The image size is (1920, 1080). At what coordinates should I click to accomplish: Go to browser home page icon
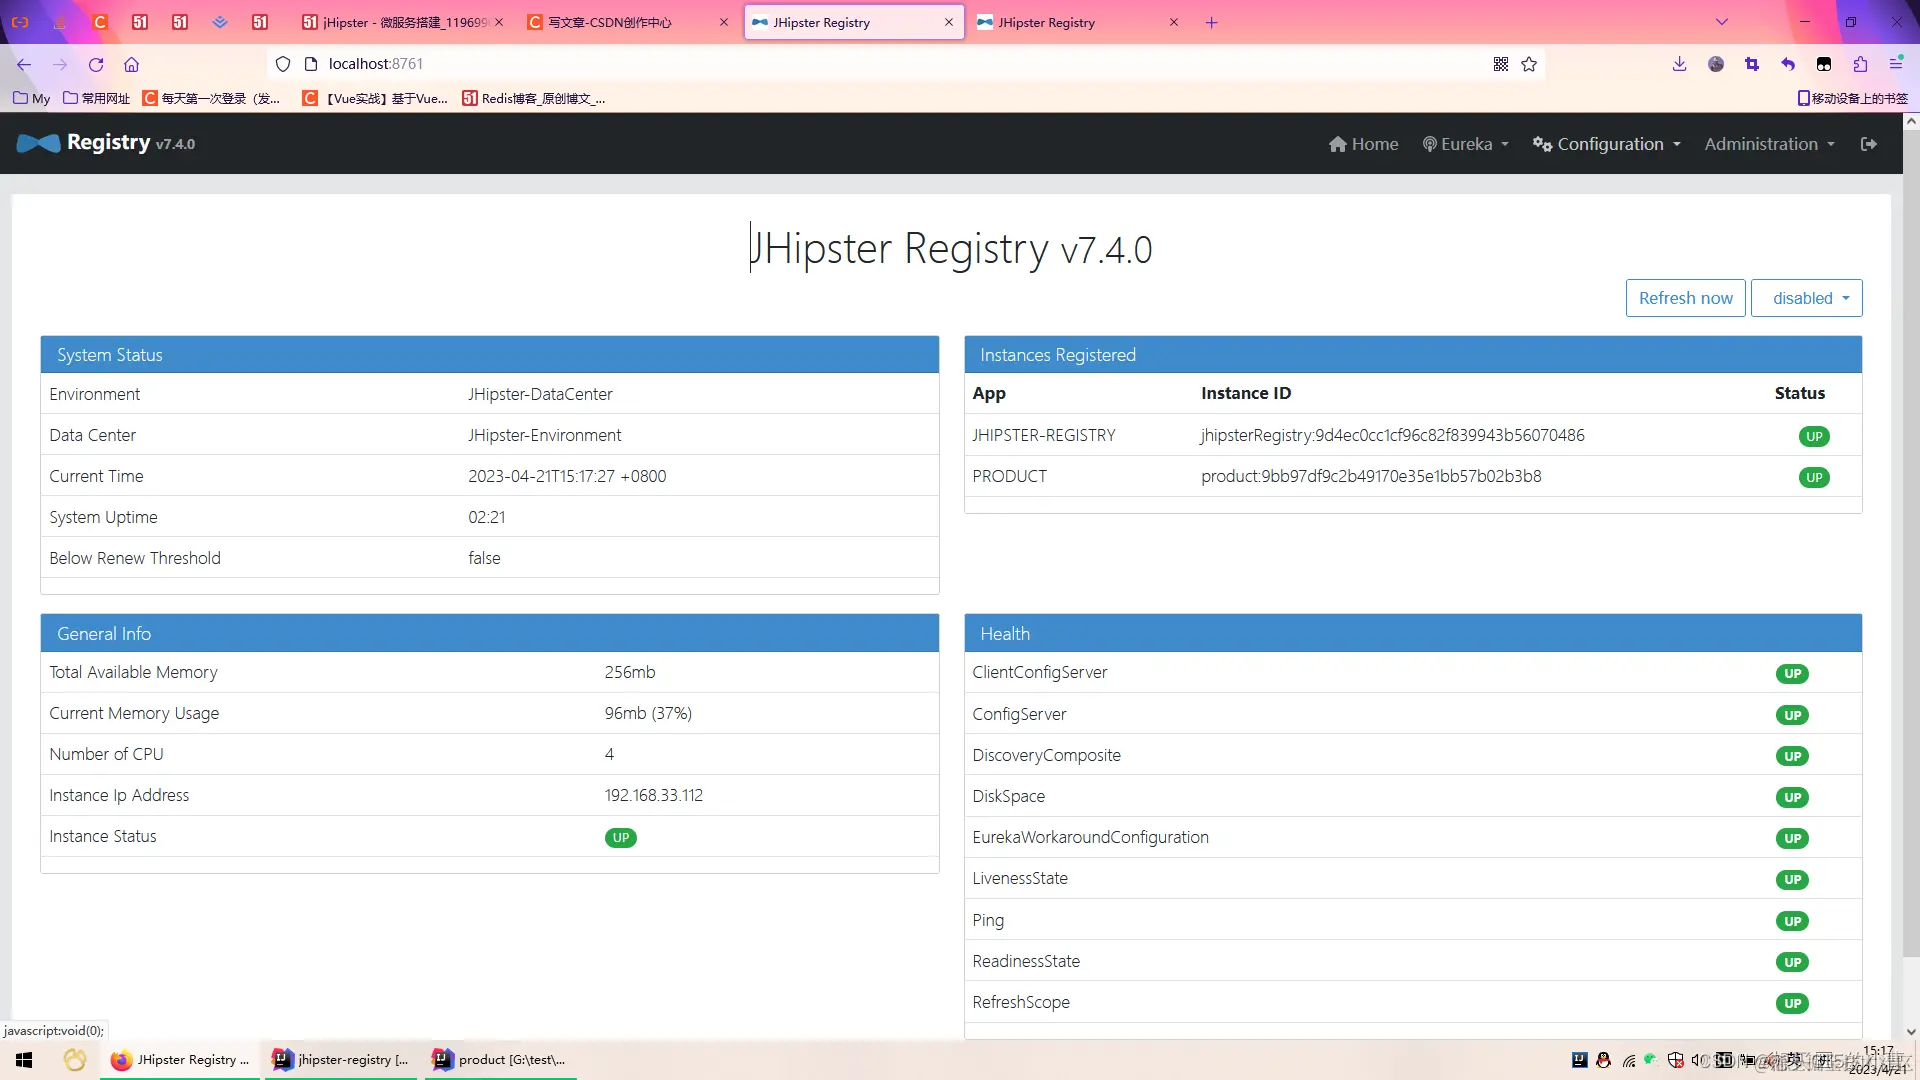tap(131, 65)
